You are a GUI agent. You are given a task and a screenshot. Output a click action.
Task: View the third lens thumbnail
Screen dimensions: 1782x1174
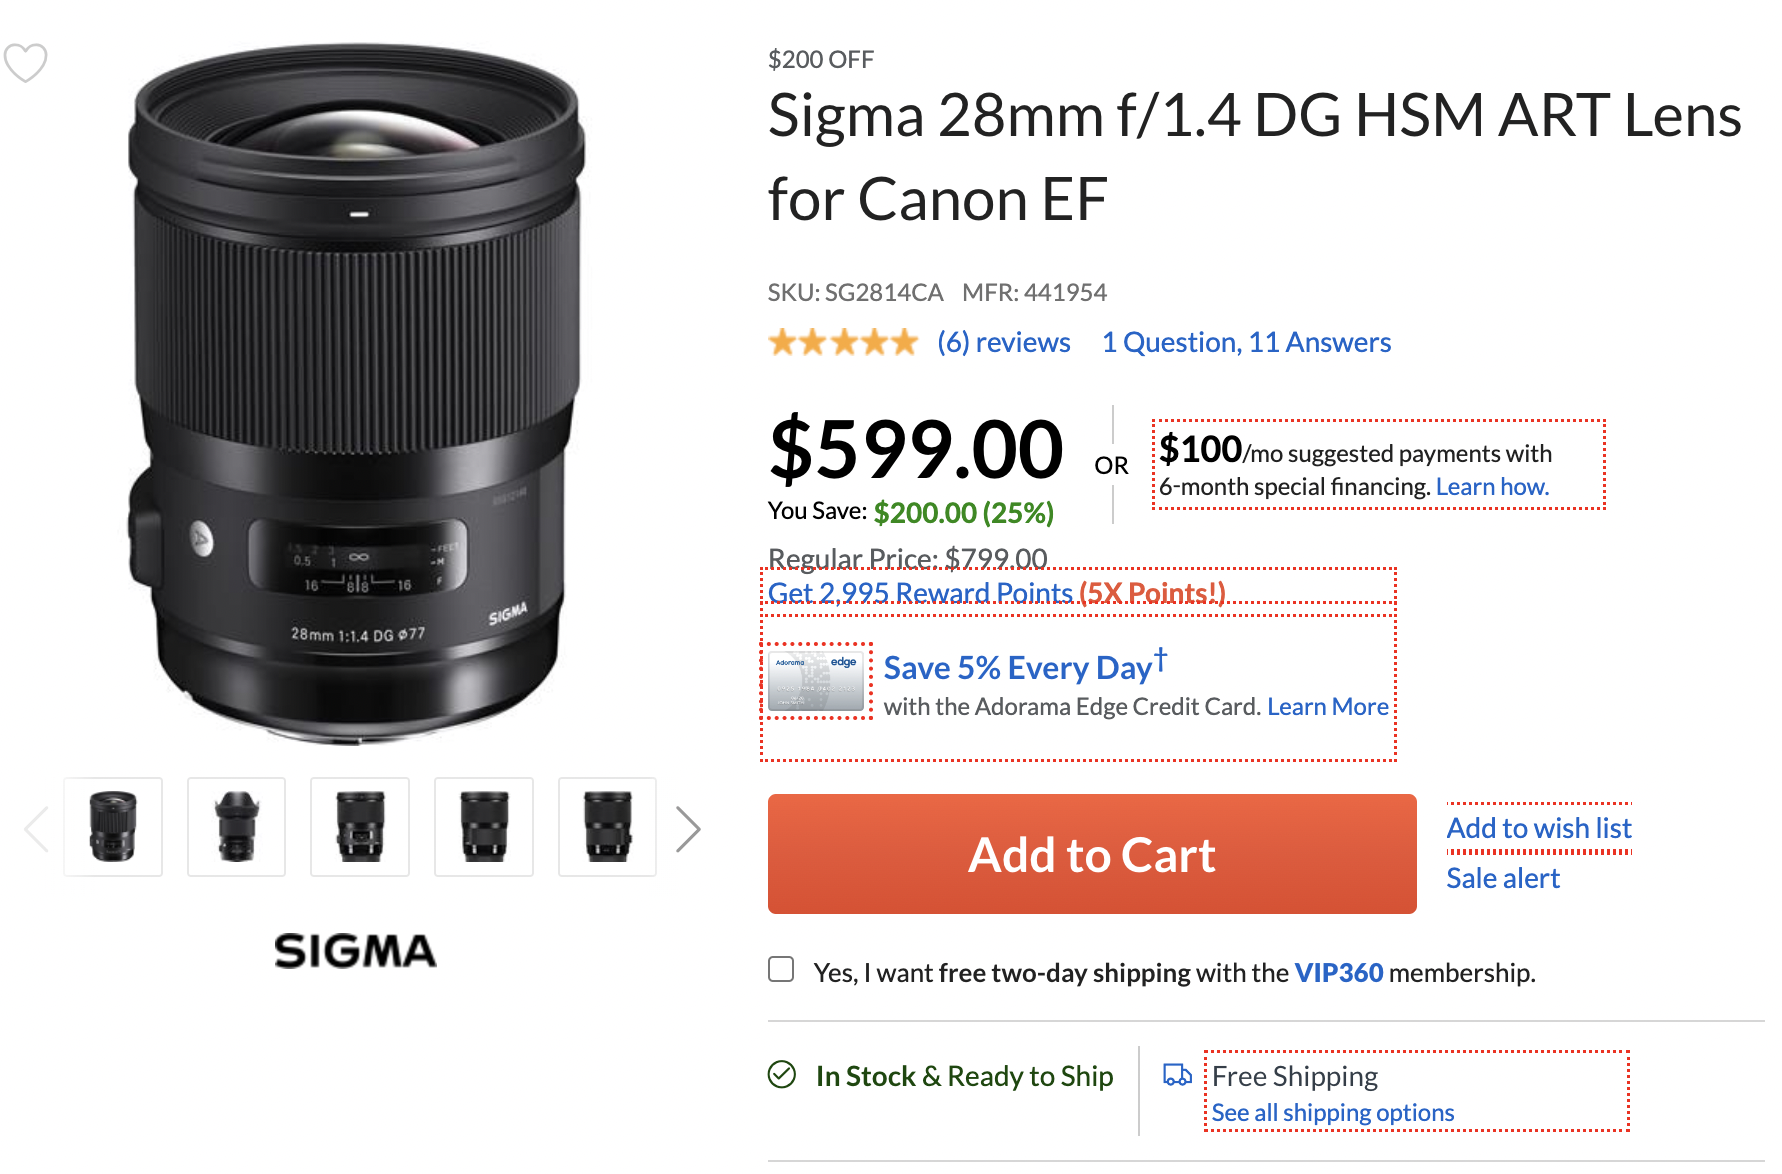pos(360,827)
